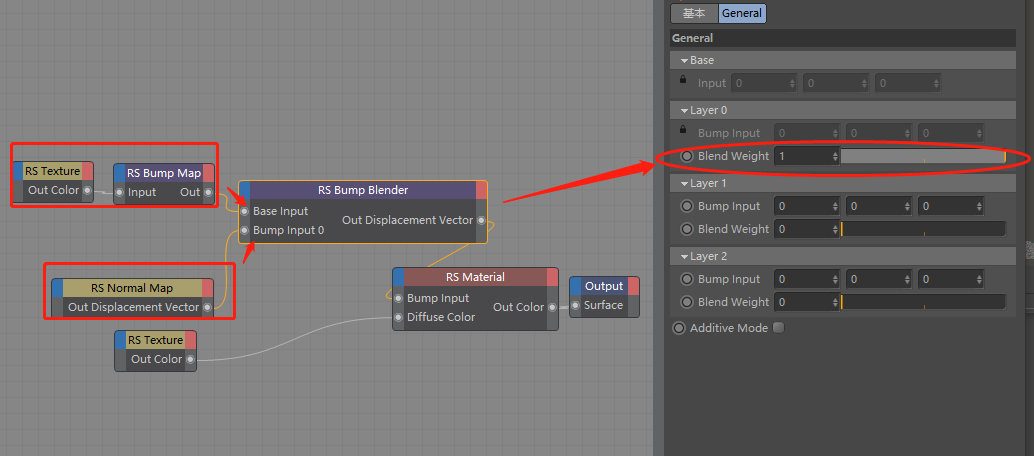Toggle Additive Mode animation circle
Viewport: 1034px width, 456px height.
point(679,328)
